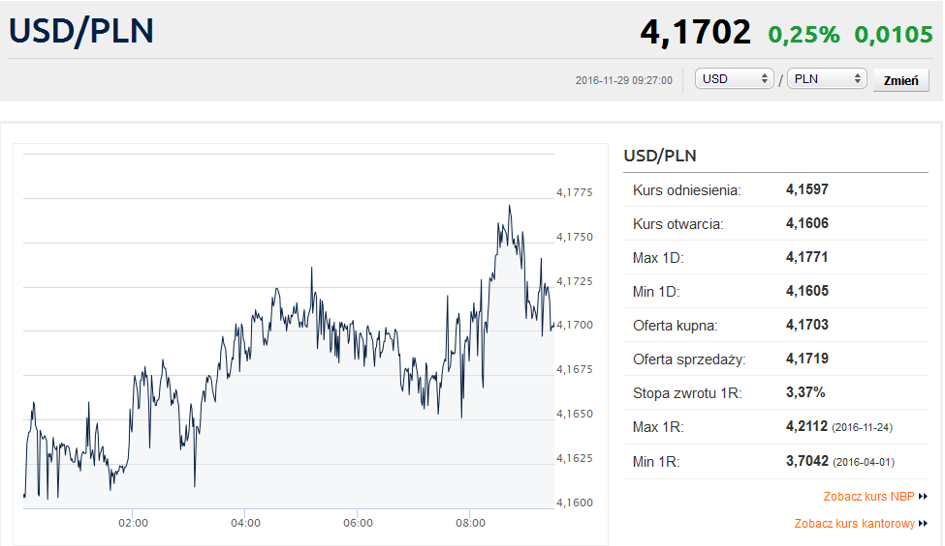Open the PLN quote currency dropdown
Image resolution: width=945 pixels, height=546 pixels.
827,79
